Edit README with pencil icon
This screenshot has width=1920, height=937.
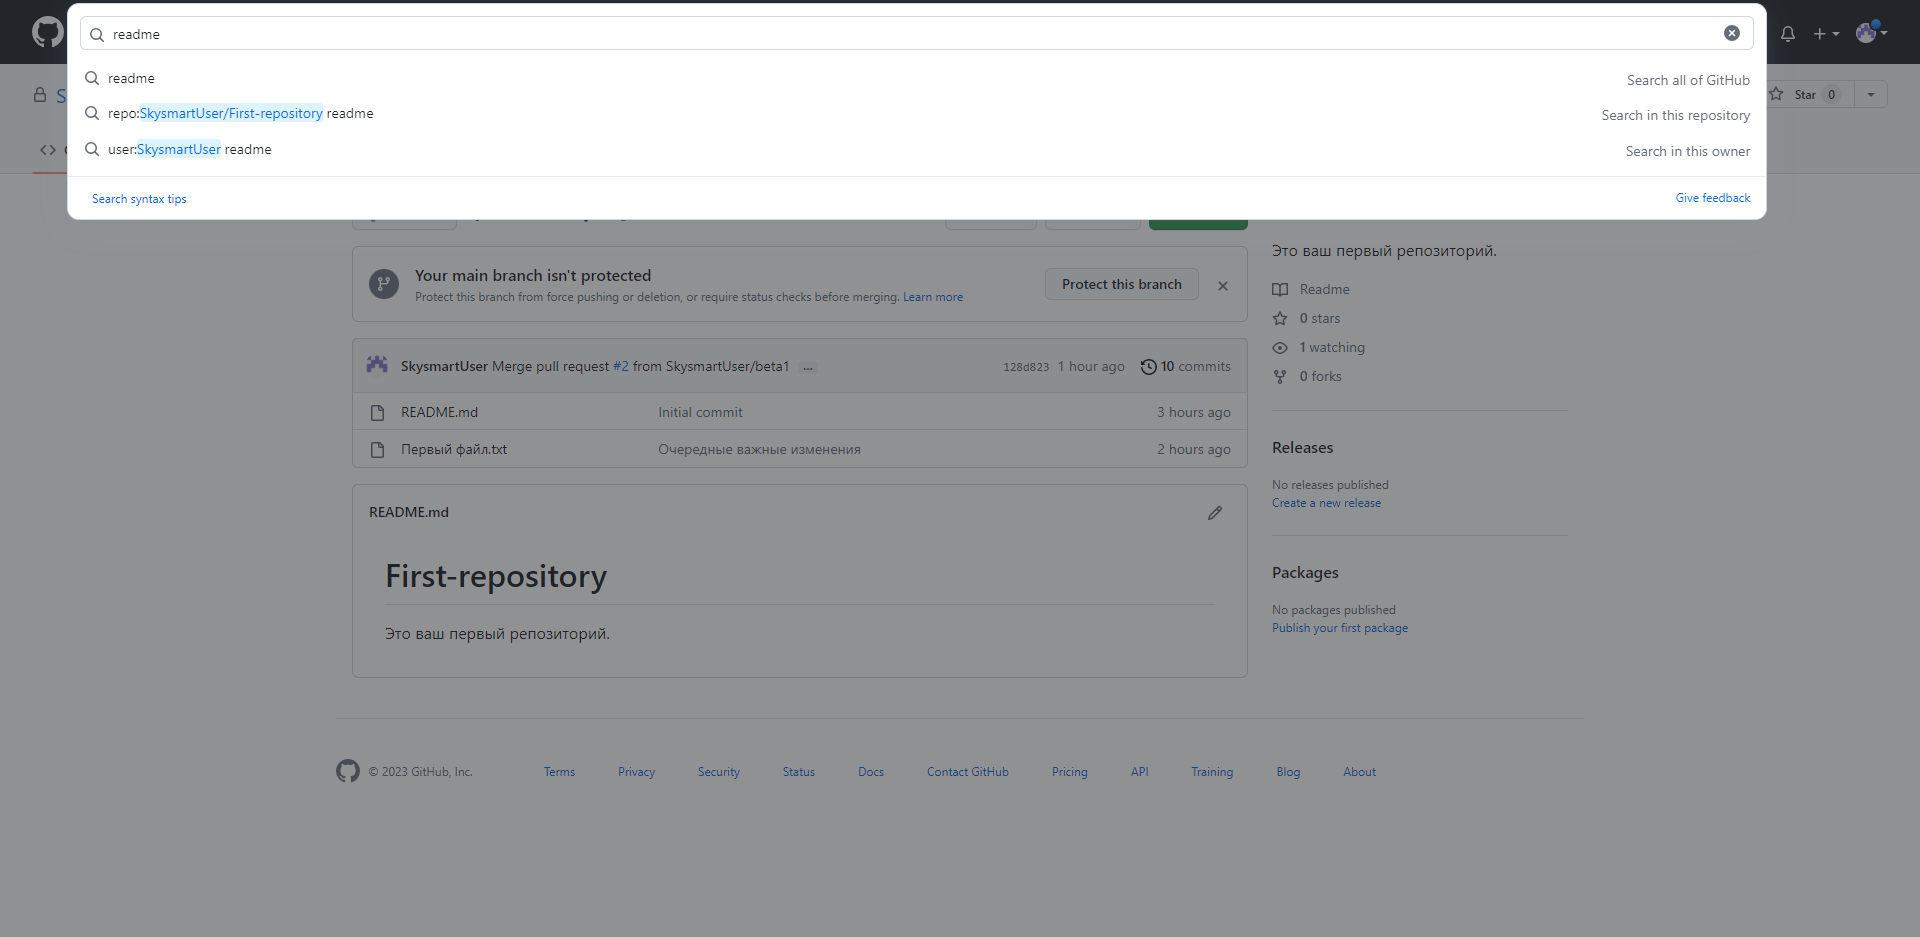click(x=1215, y=513)
